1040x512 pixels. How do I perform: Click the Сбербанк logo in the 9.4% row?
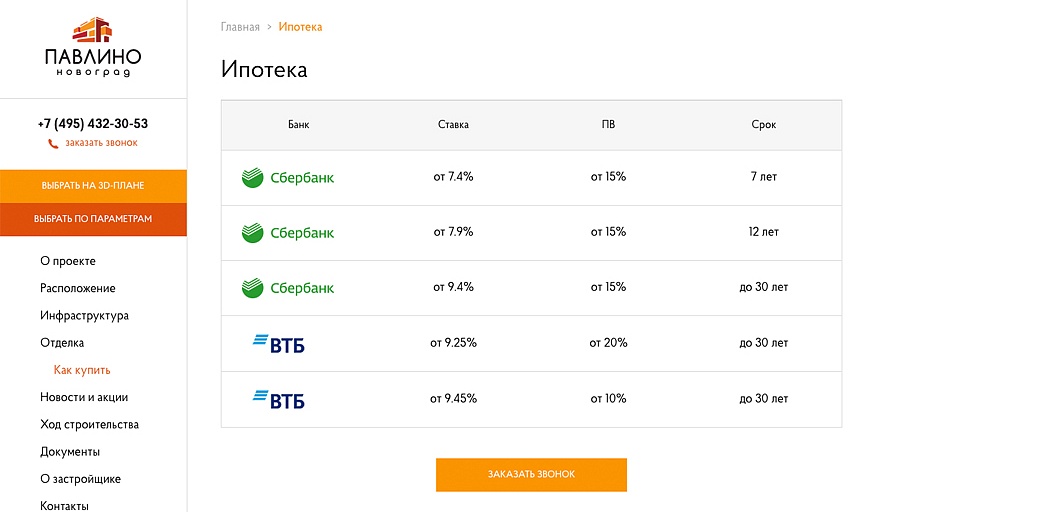click(288, 288)
